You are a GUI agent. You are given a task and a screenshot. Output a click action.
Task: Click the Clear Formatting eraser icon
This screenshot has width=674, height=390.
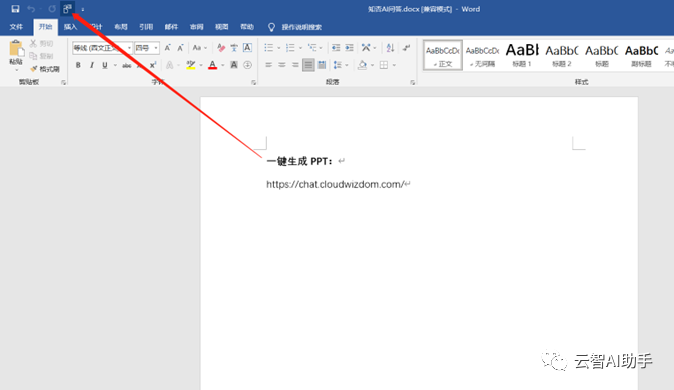point(221,47)
